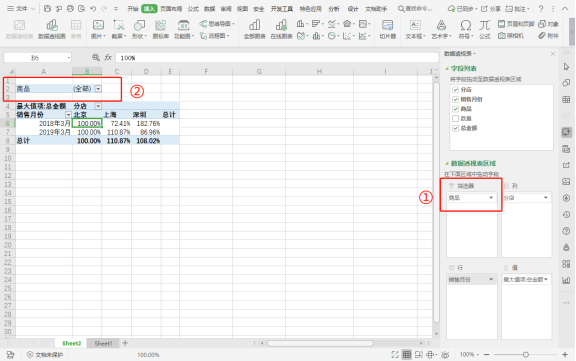The height and width of the screenshot is (361, 576).
Task: Open the 形状 shapes tool
Action: [x=139, y=29]
